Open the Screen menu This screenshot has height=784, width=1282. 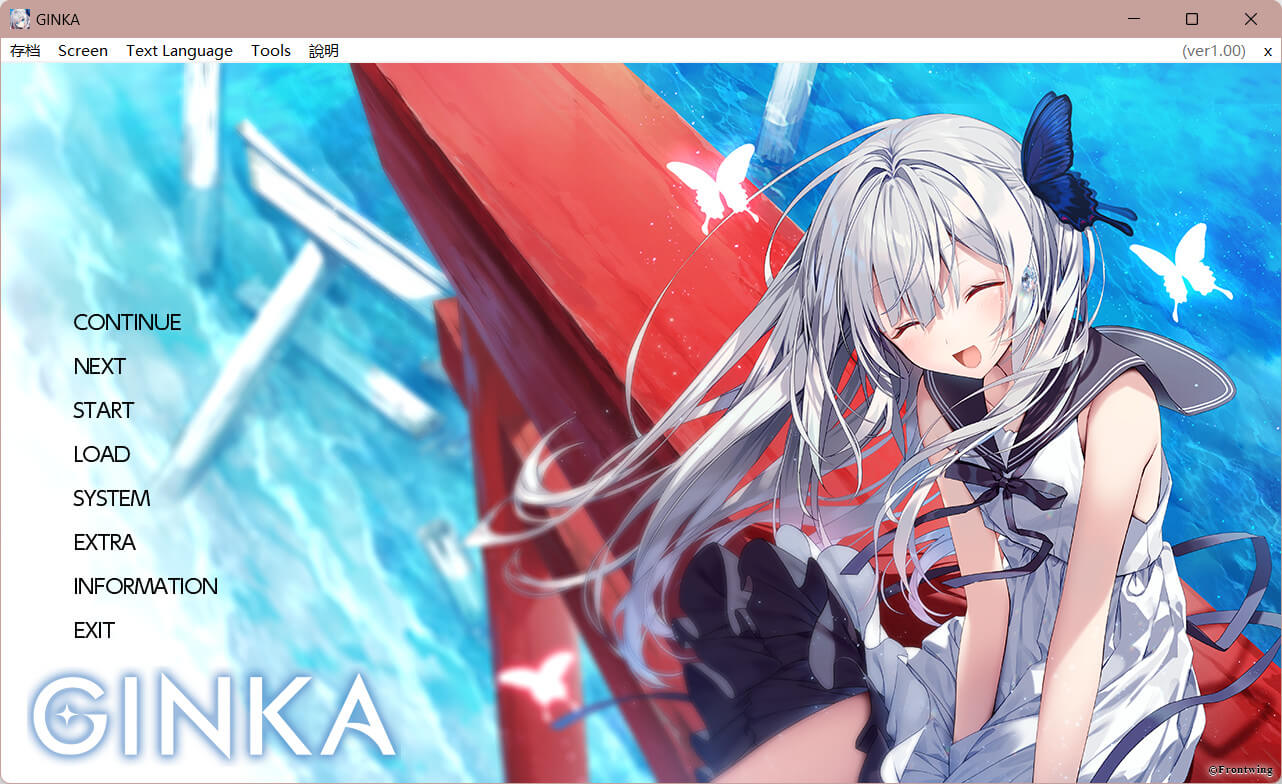click(x=83, y=51)
